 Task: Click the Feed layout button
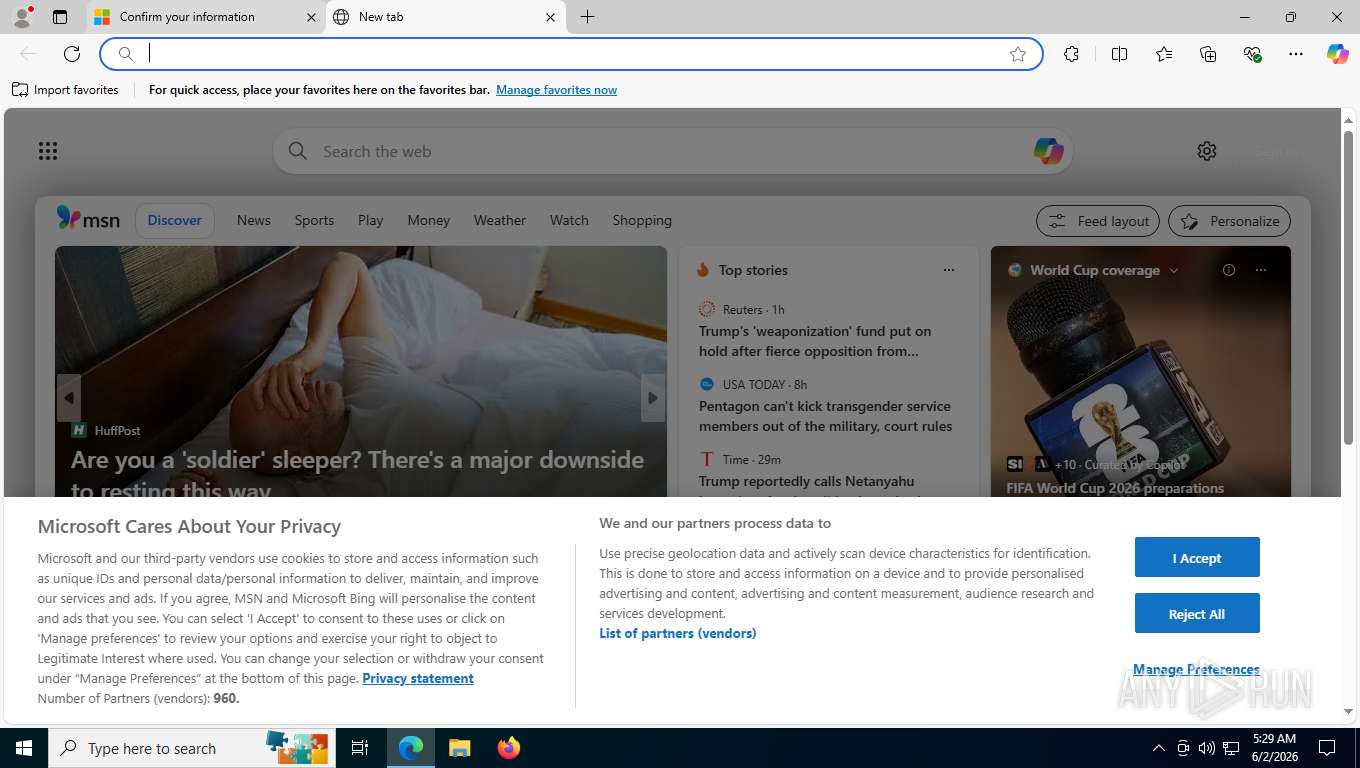point(1098,221)
